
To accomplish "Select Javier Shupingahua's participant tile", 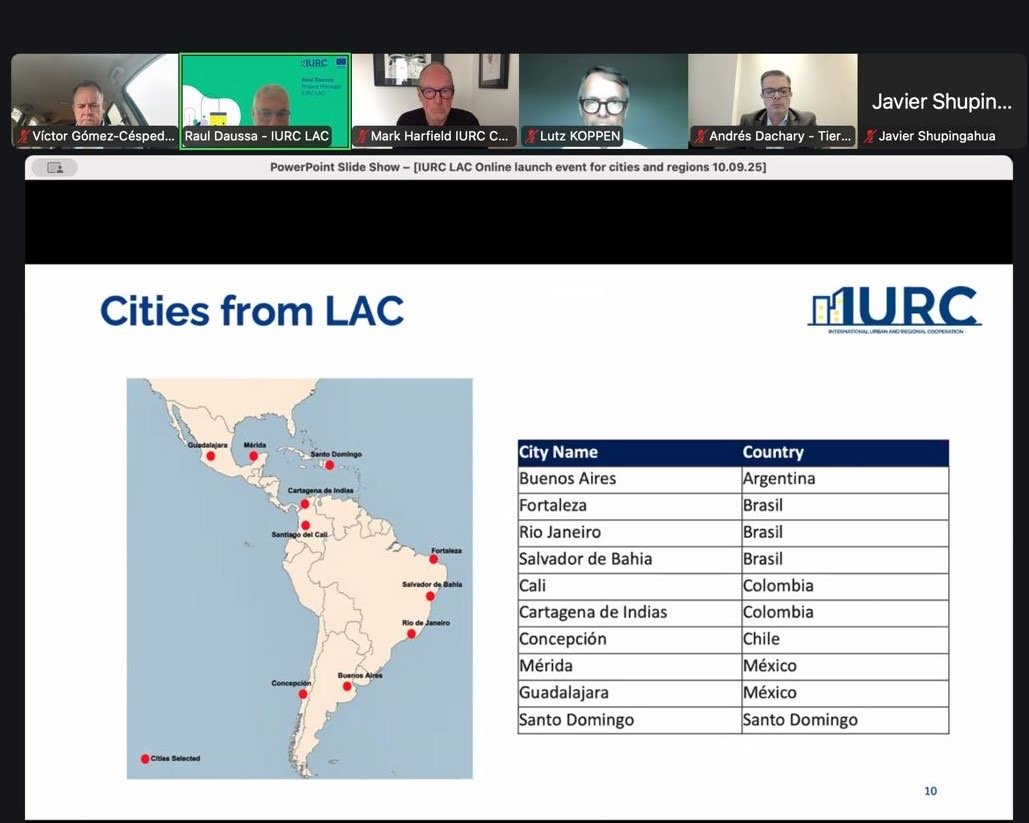I will coord(942,100).
